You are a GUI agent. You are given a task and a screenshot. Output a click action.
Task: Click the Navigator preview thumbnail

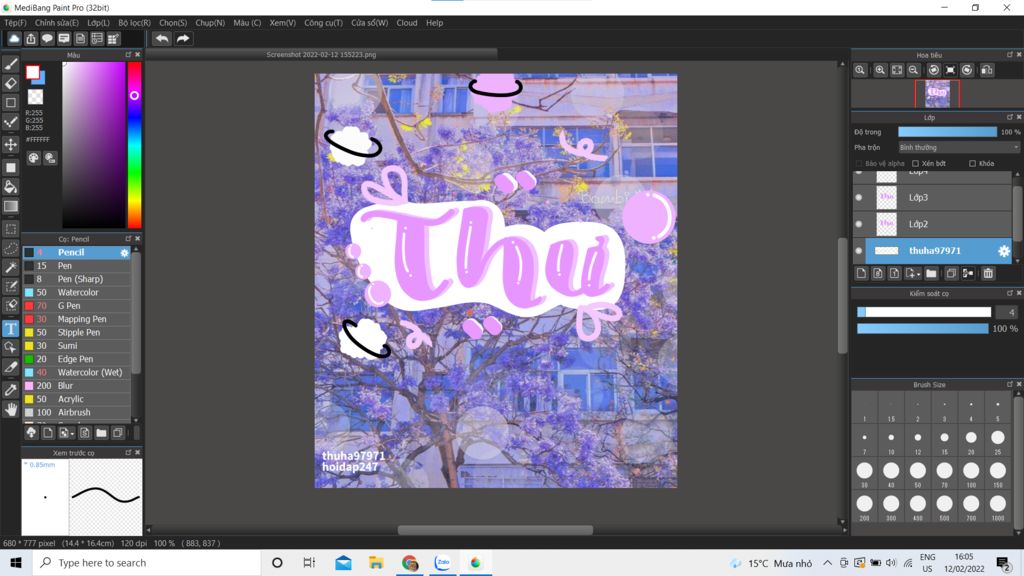pyautogui.click(x=937, y=94)
